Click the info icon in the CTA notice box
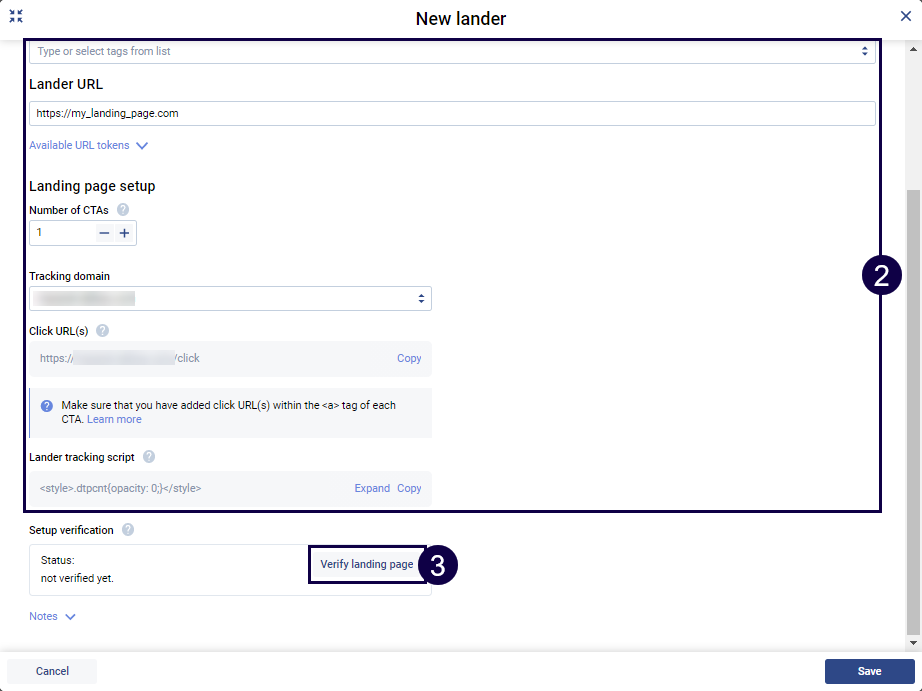The image size is (922, 691). click(x=47, y=405)
